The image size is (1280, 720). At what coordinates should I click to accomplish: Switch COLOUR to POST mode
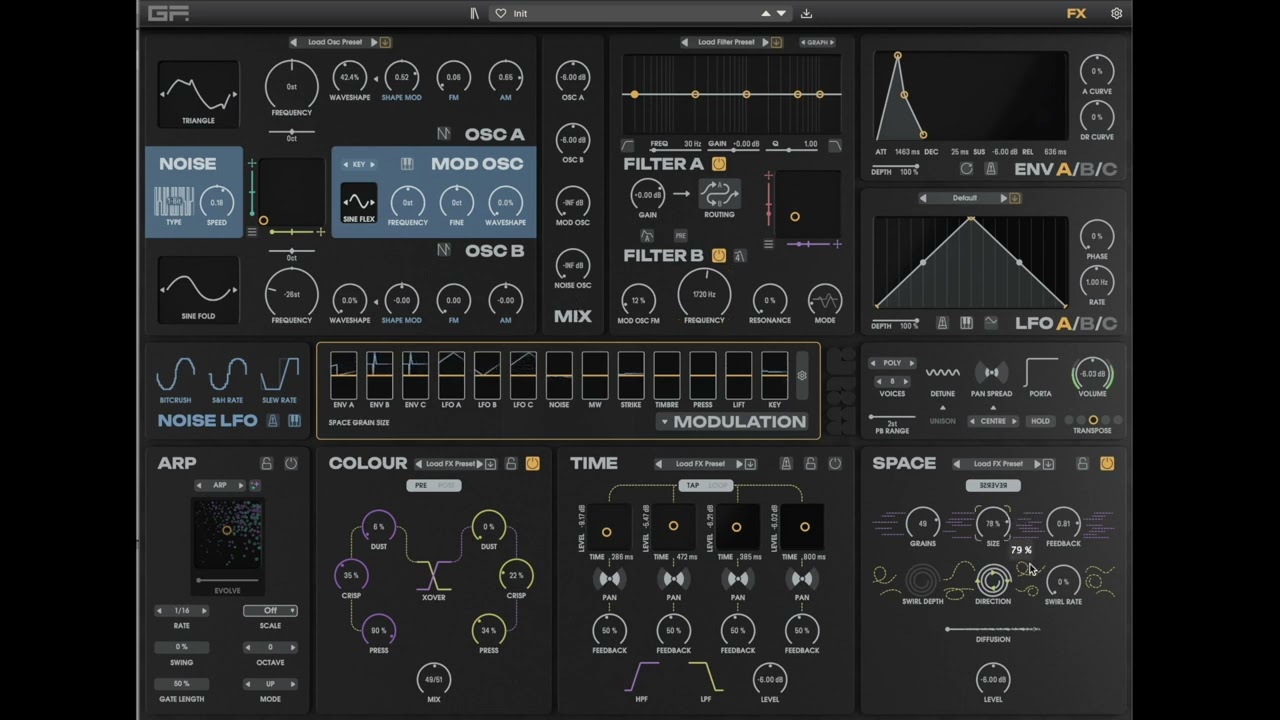(x=446, y=486)
